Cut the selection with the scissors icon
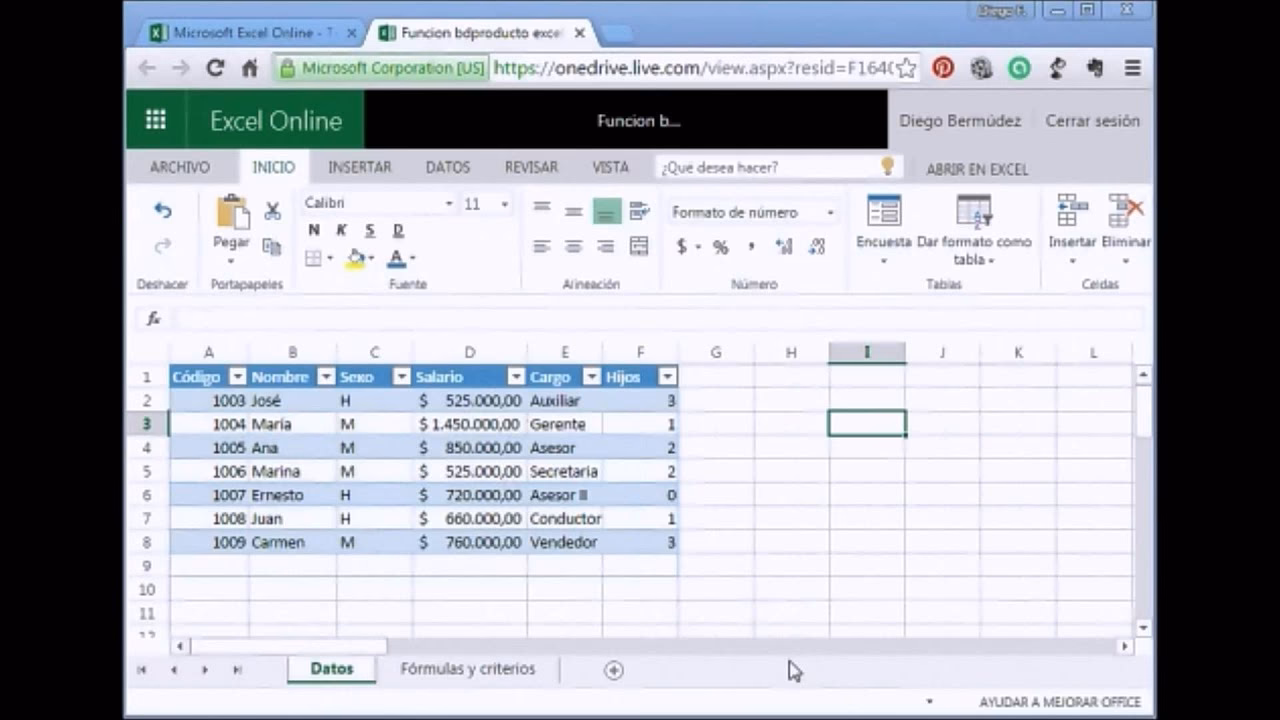This screenshot has height=720, width=1280. [272, 211]
